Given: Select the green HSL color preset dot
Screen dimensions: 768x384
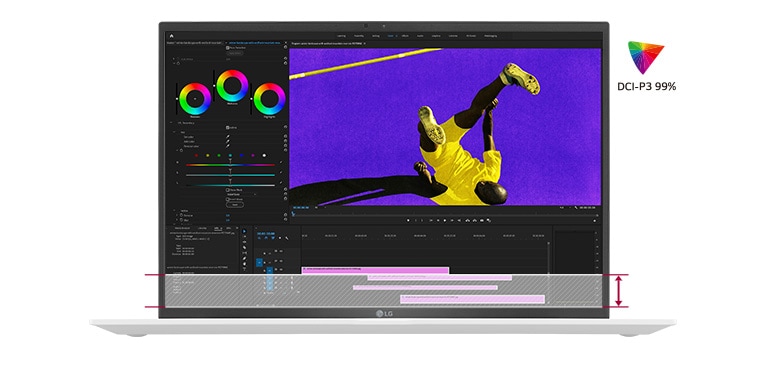Looking at the screenshot, I should click(x=219, y=155).
